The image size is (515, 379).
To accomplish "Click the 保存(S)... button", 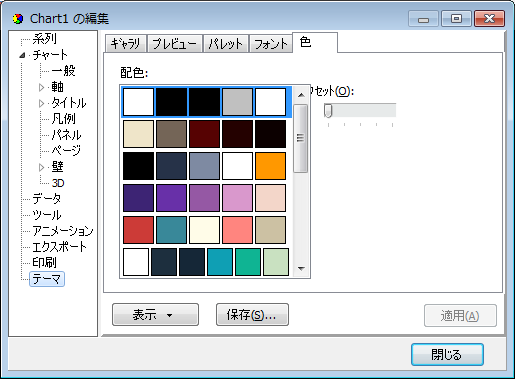I will coord(252,315).
